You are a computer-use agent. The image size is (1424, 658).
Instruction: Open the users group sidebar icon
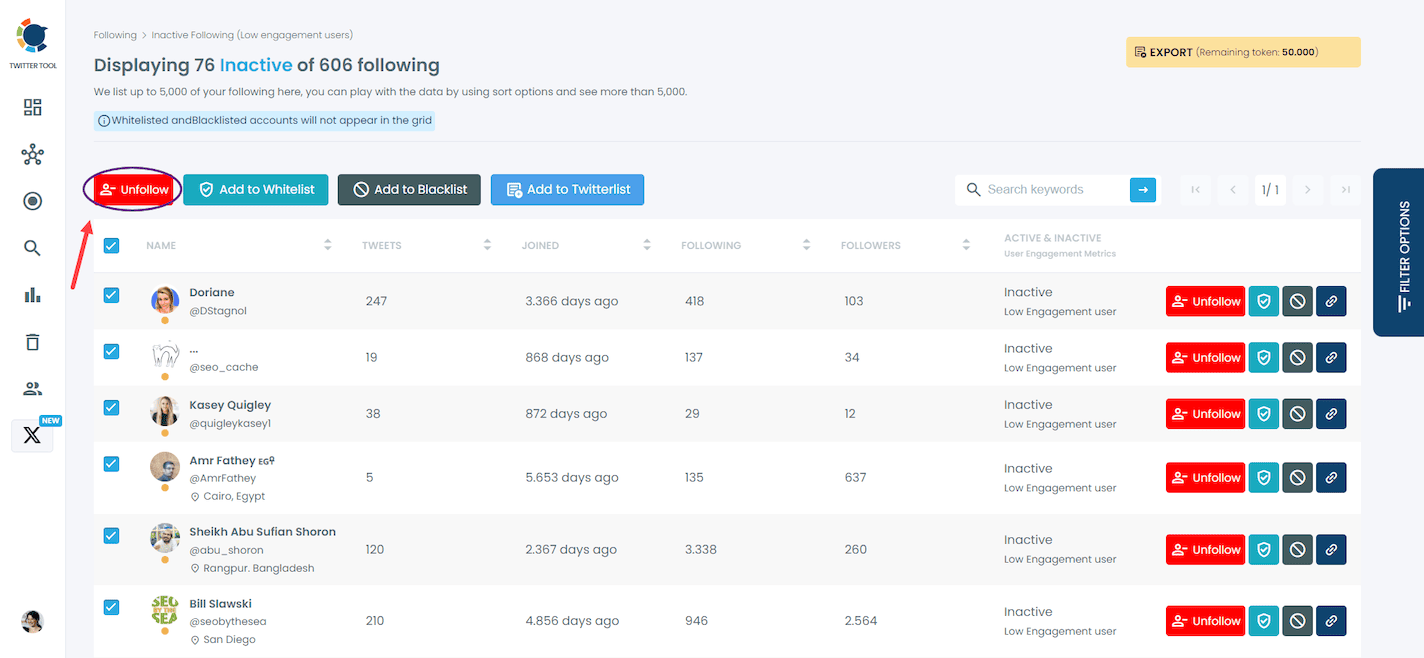tap(32, 389)
